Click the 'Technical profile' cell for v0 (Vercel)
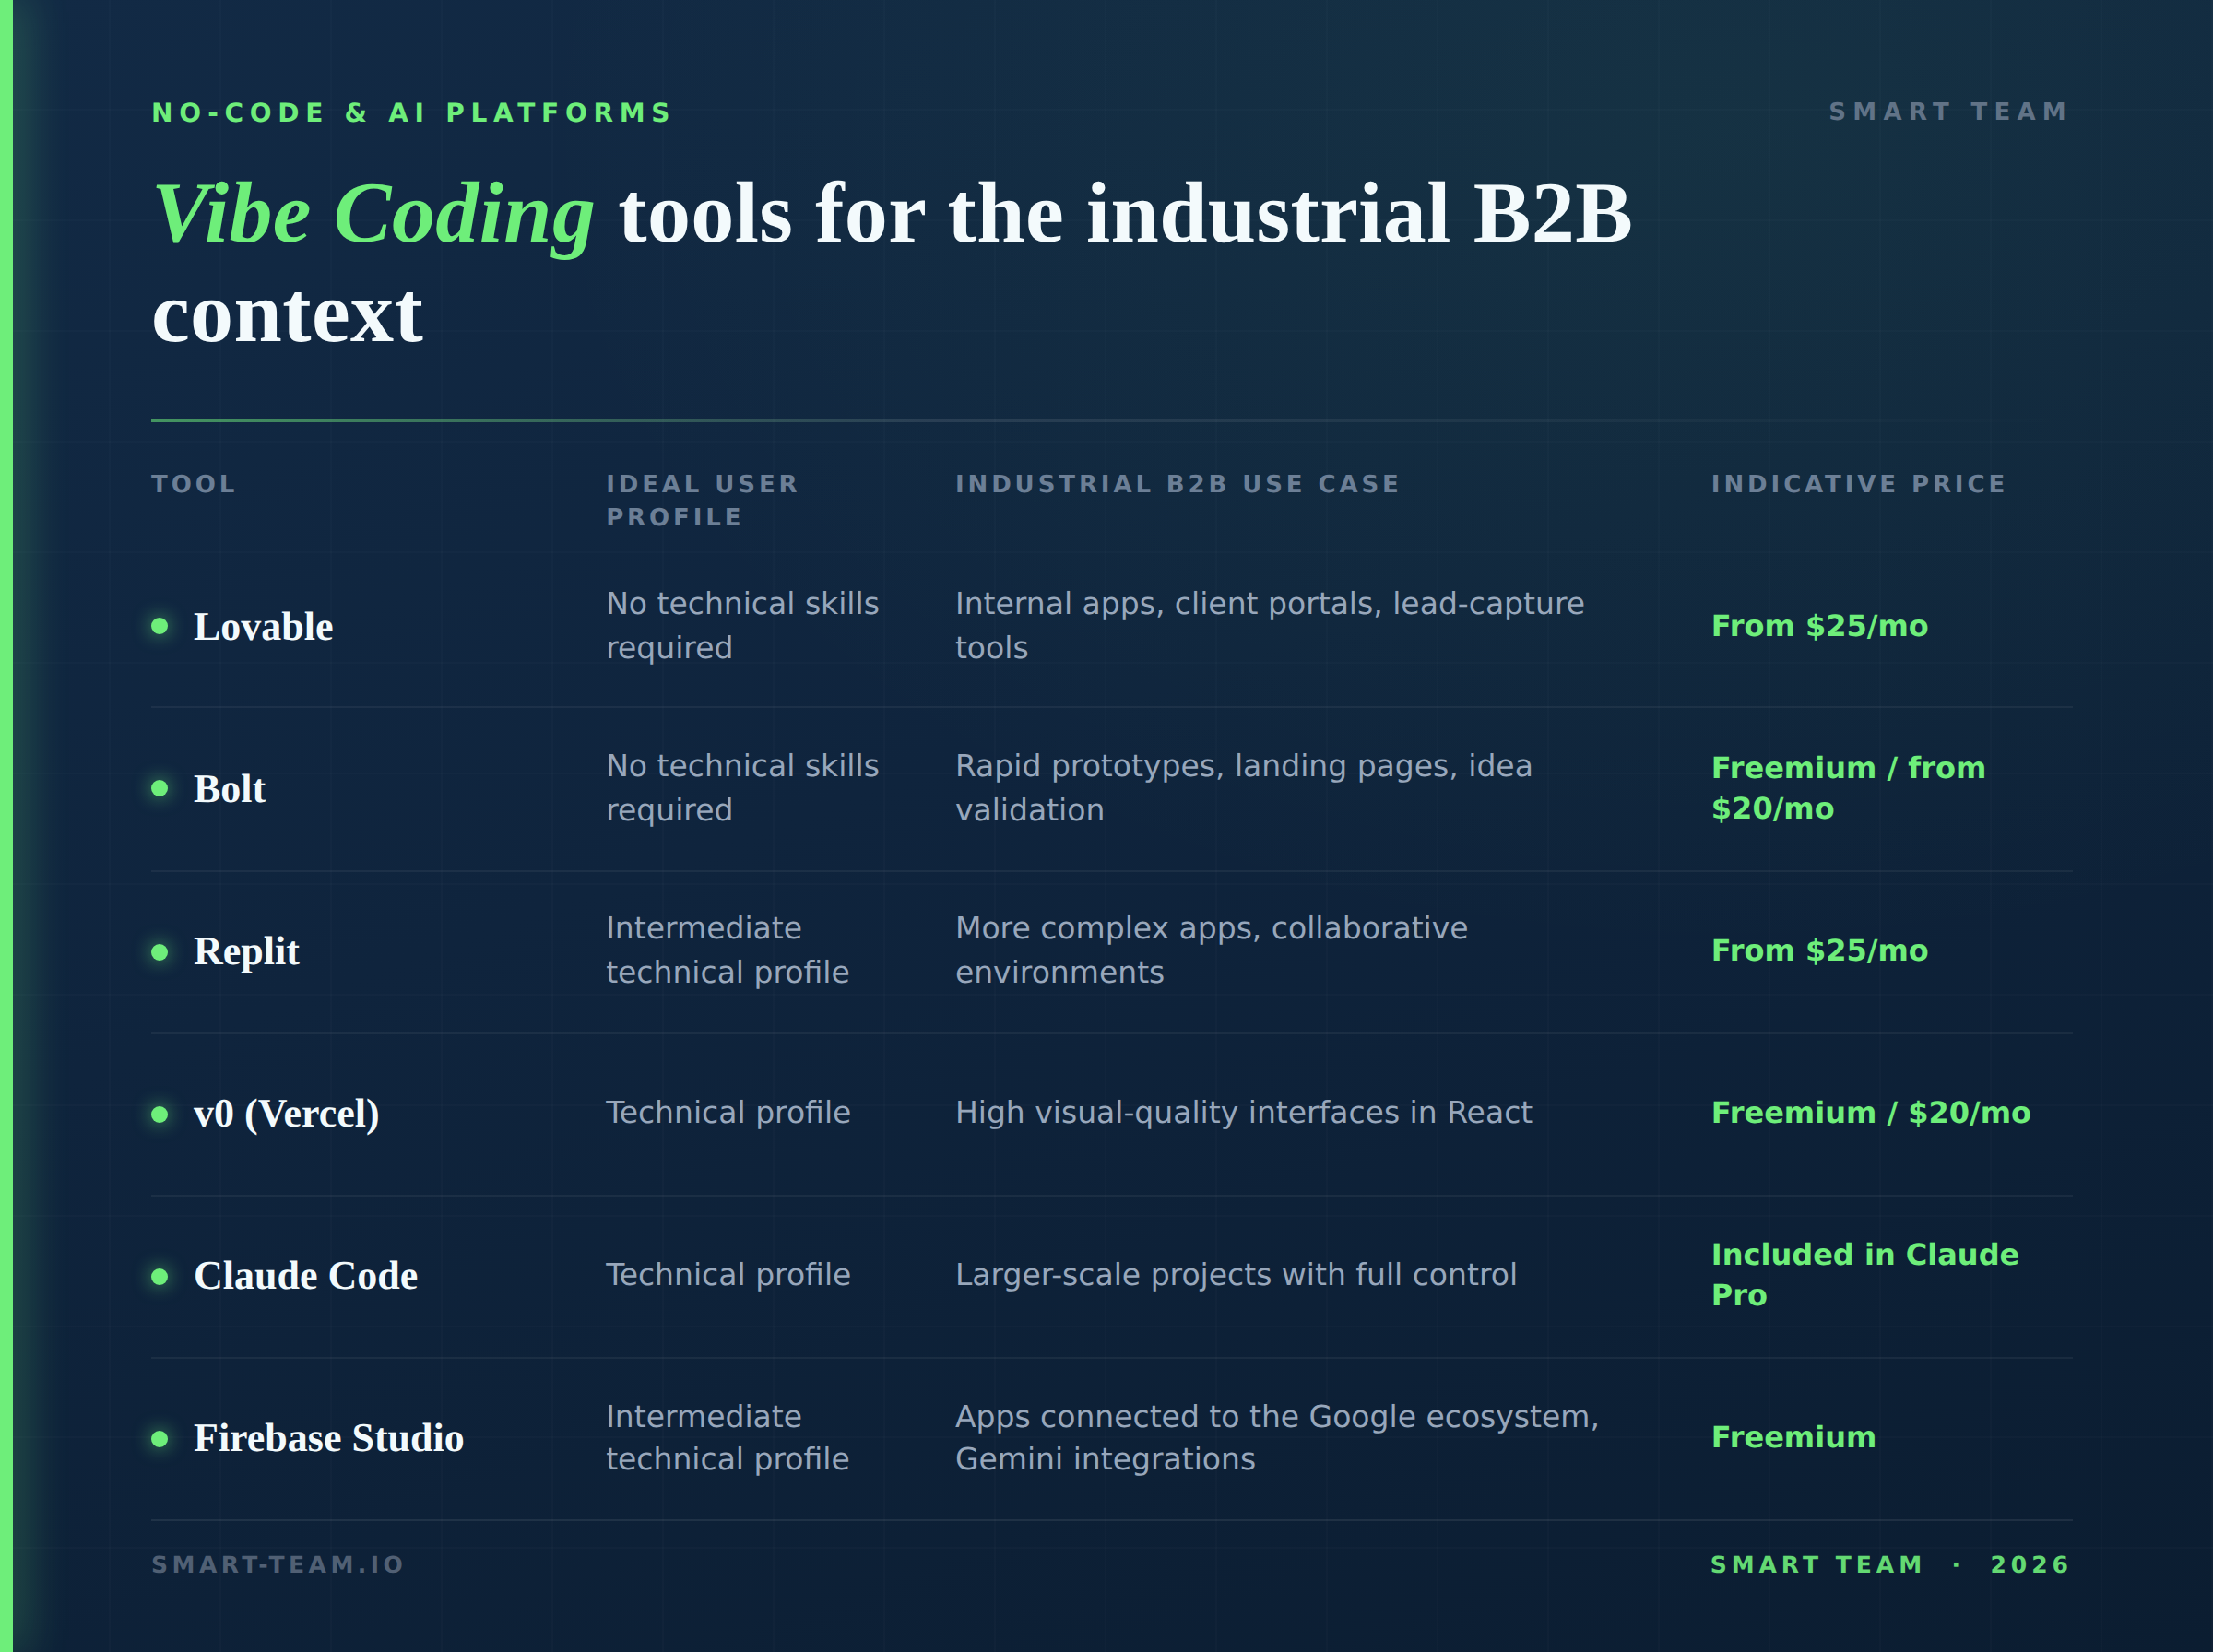2213x1652 pixels. click(x=728, y=1112)
